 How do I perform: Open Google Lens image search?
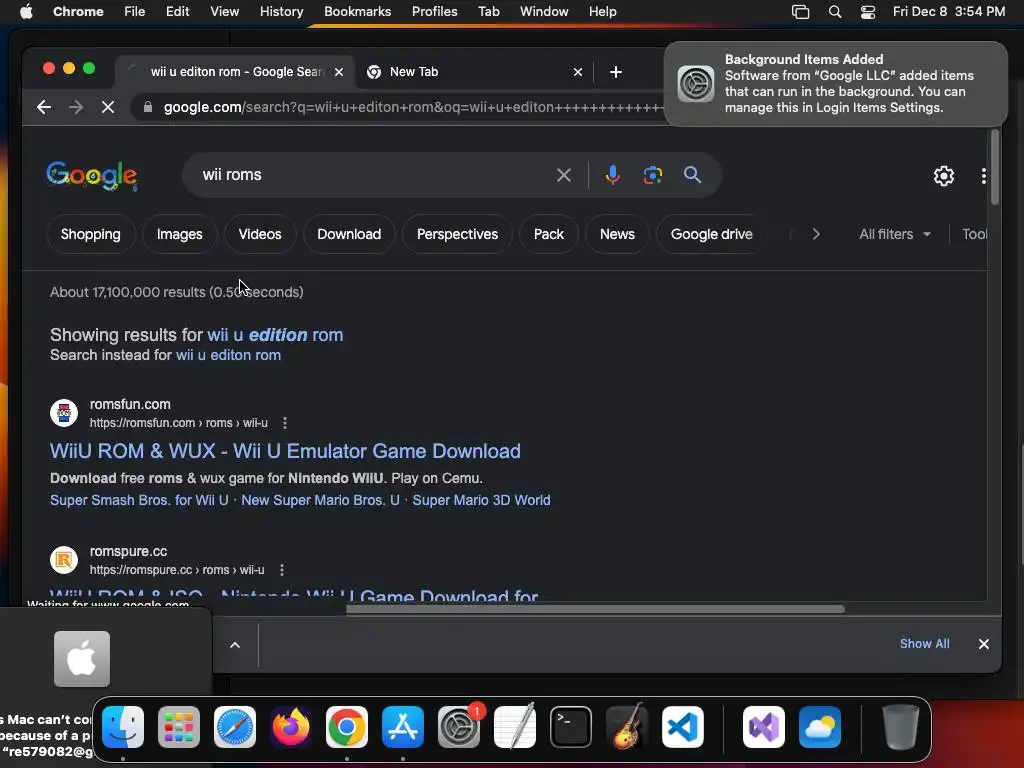click(652, 175)
